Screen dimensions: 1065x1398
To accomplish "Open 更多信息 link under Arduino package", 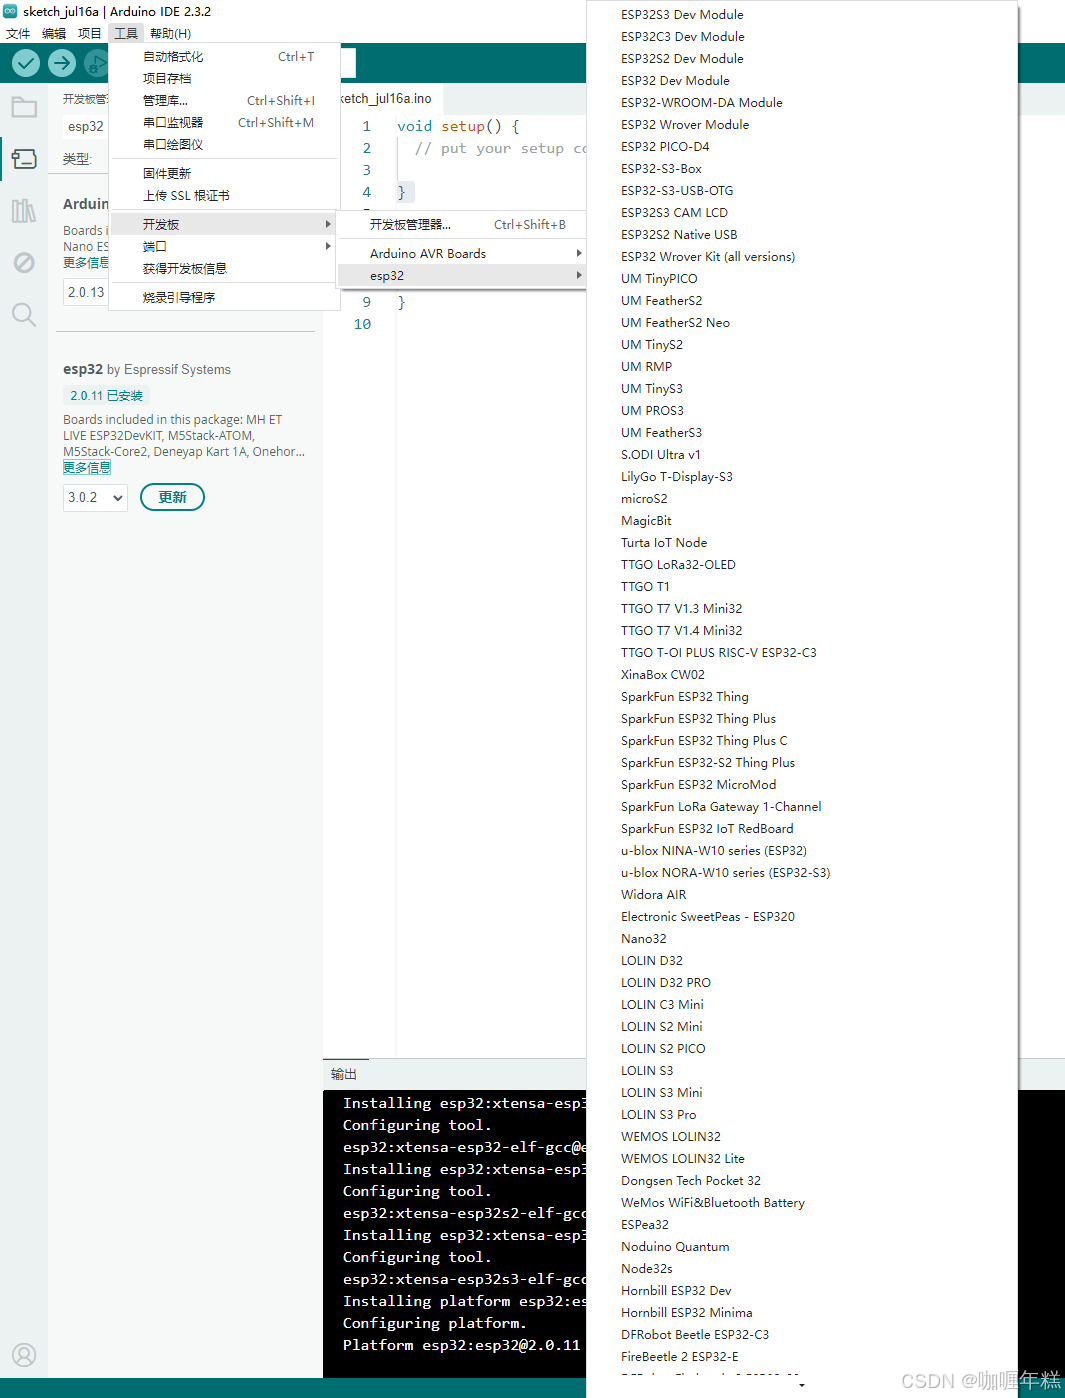I will 86,263.
